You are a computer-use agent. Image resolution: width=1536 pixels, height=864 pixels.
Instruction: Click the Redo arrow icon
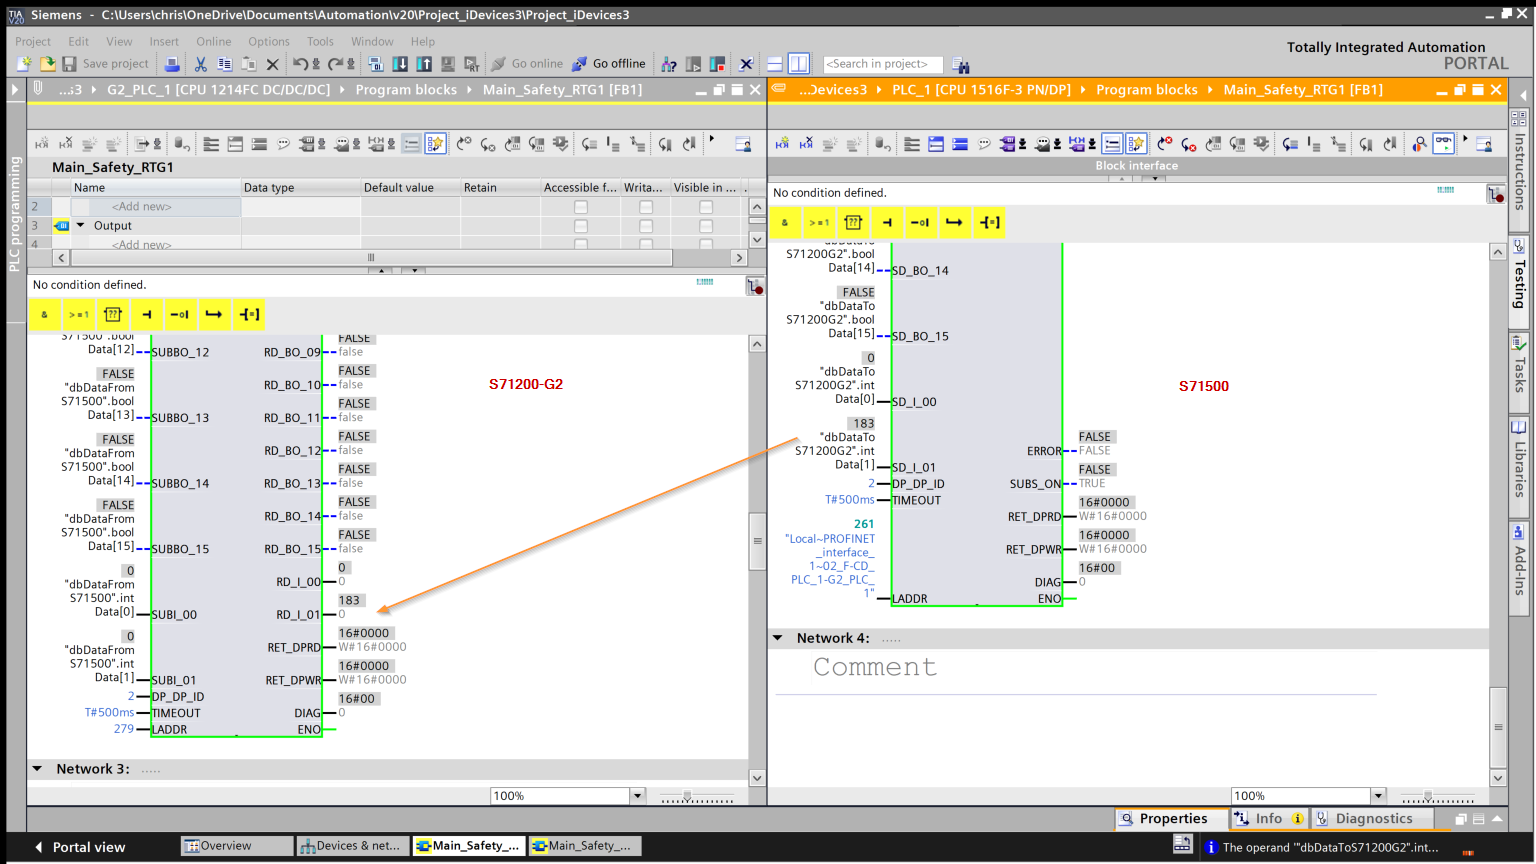click(335, 64)
